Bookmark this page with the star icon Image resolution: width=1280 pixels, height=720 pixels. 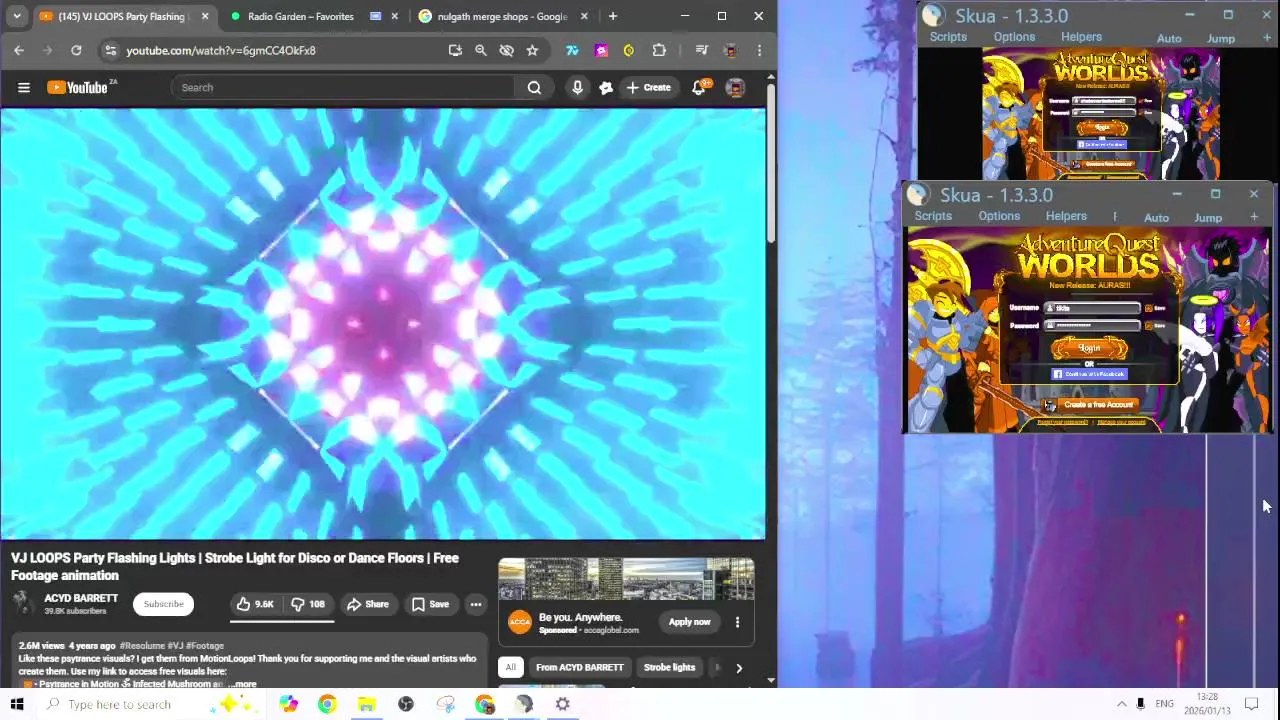tap(532, 50)
